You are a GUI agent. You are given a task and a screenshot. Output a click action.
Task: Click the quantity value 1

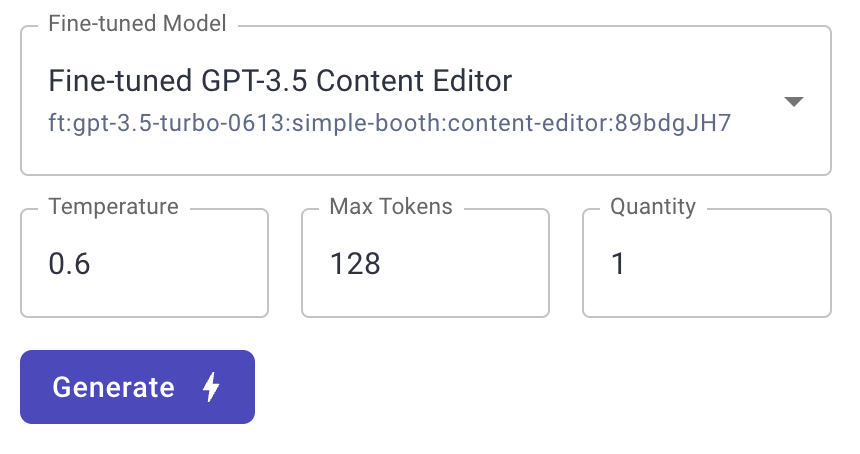coord(618,264)
